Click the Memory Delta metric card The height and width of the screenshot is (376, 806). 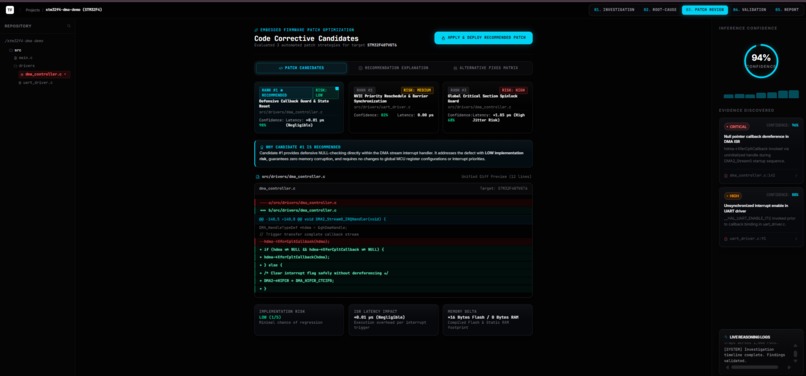pyautogui.click(x=487, y=320)
